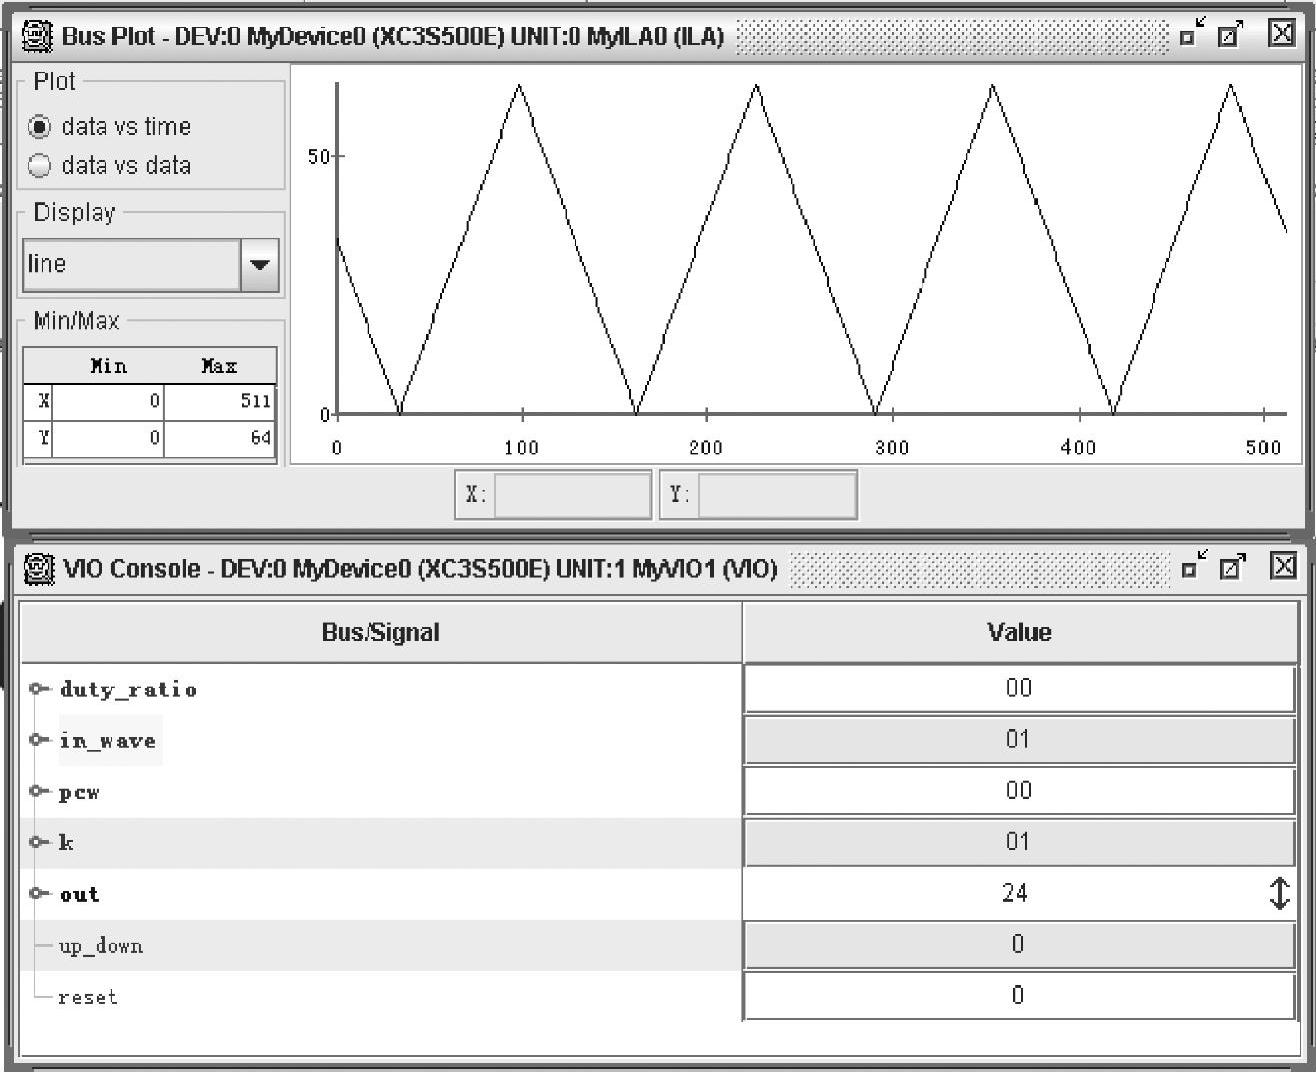Minimize the VIO Console window
Screen dimensions: 1316x1072
[1194, 567]
